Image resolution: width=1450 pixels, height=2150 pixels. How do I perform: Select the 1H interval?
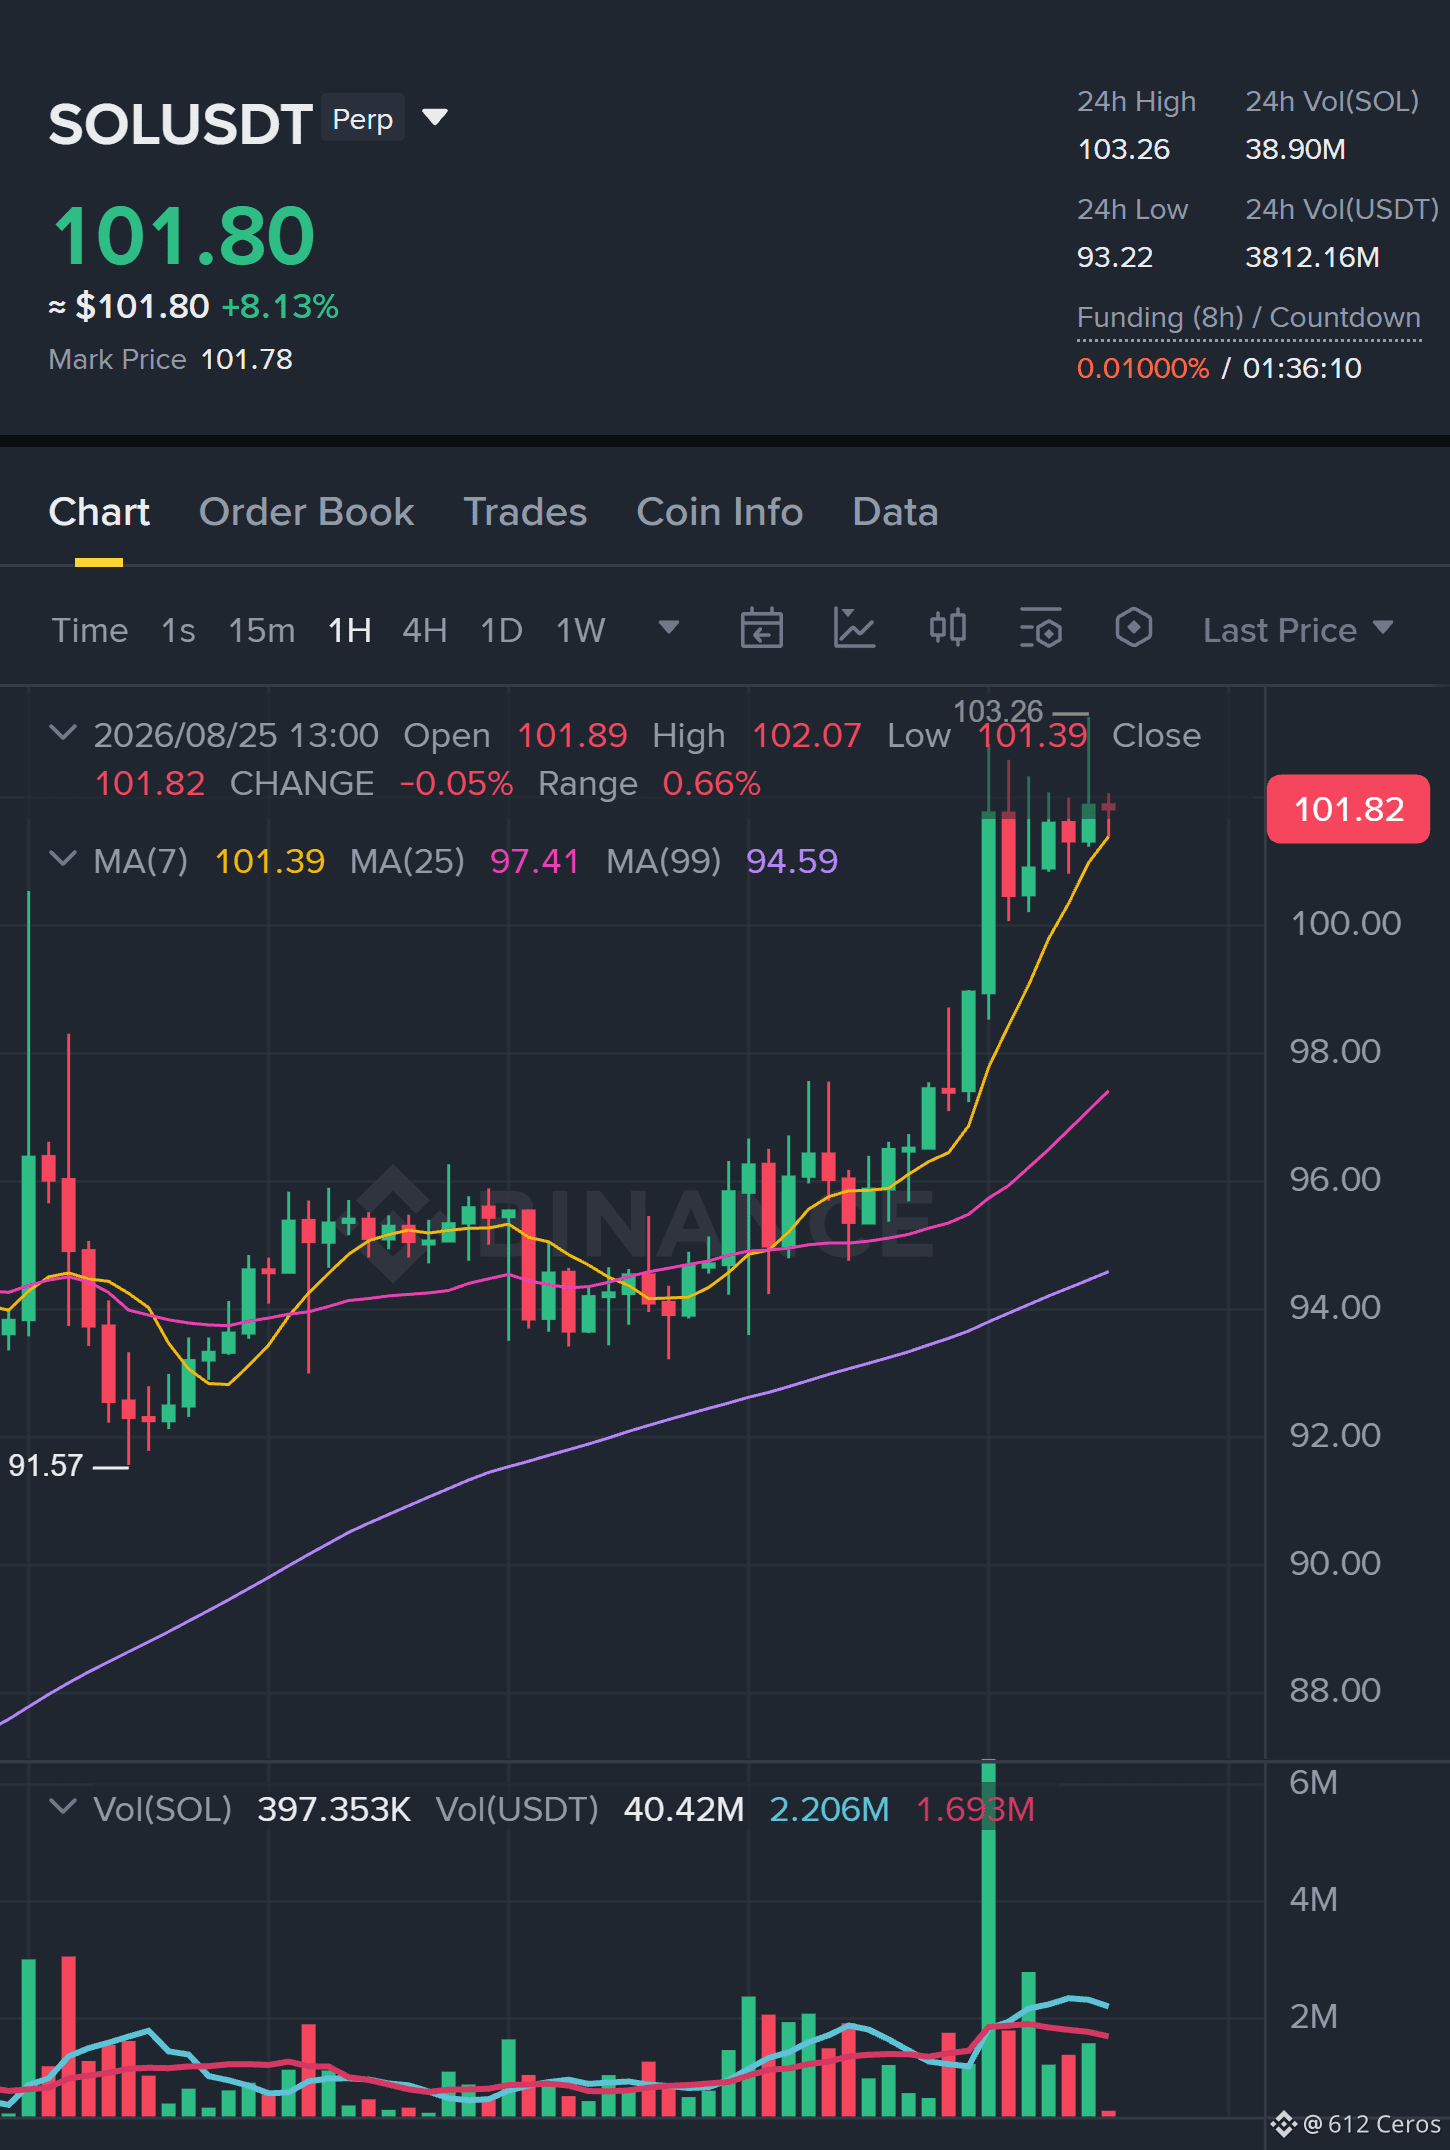tap(350, 630)
